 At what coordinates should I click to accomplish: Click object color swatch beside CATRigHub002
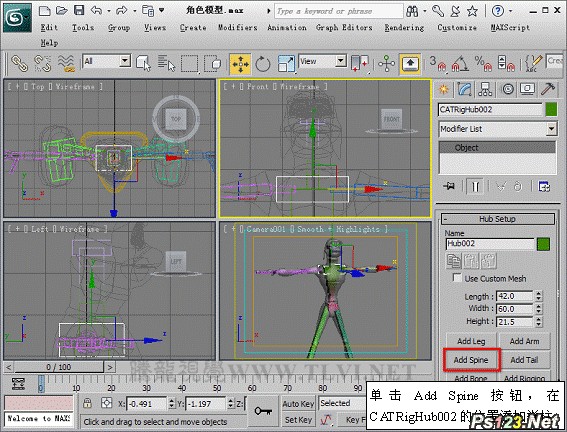click(x=551, y=110)
